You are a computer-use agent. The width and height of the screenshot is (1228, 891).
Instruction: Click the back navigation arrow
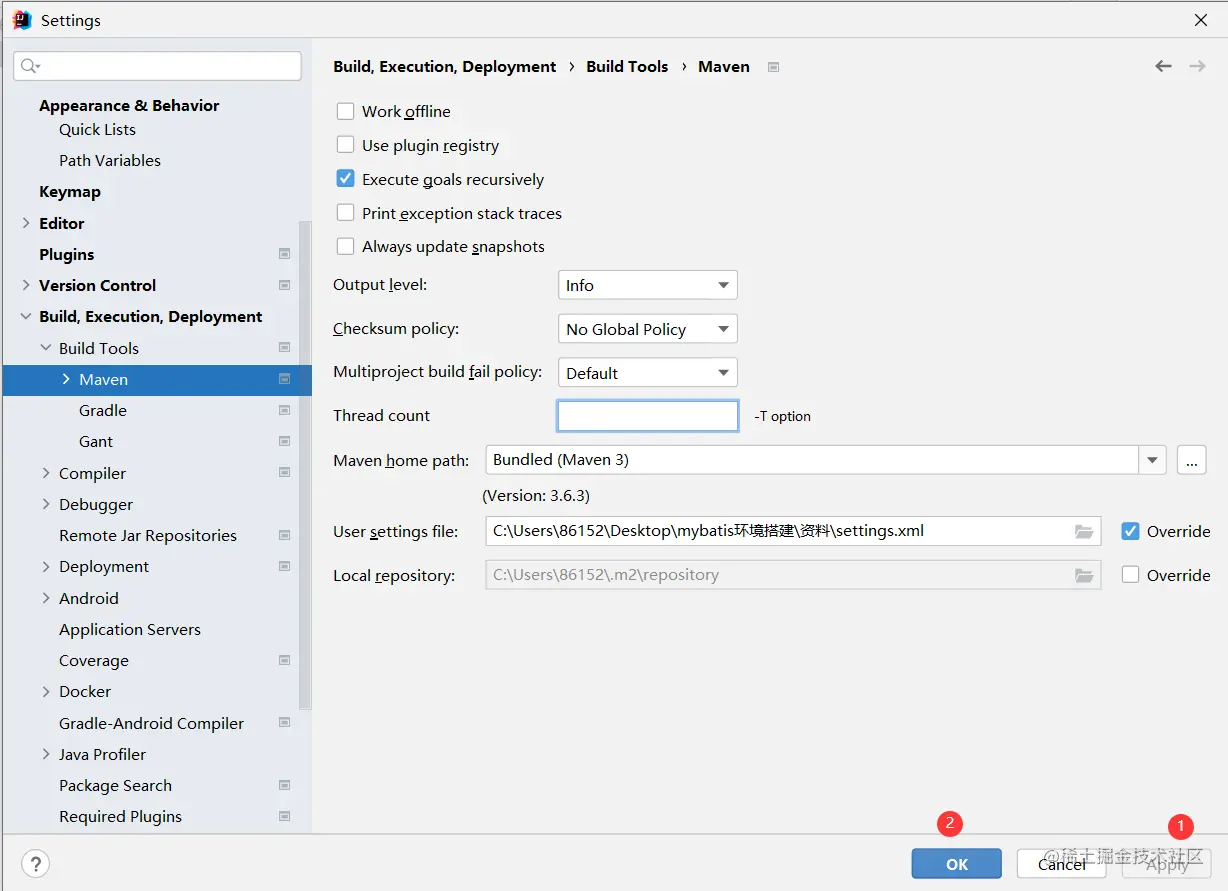point(1163,66)
